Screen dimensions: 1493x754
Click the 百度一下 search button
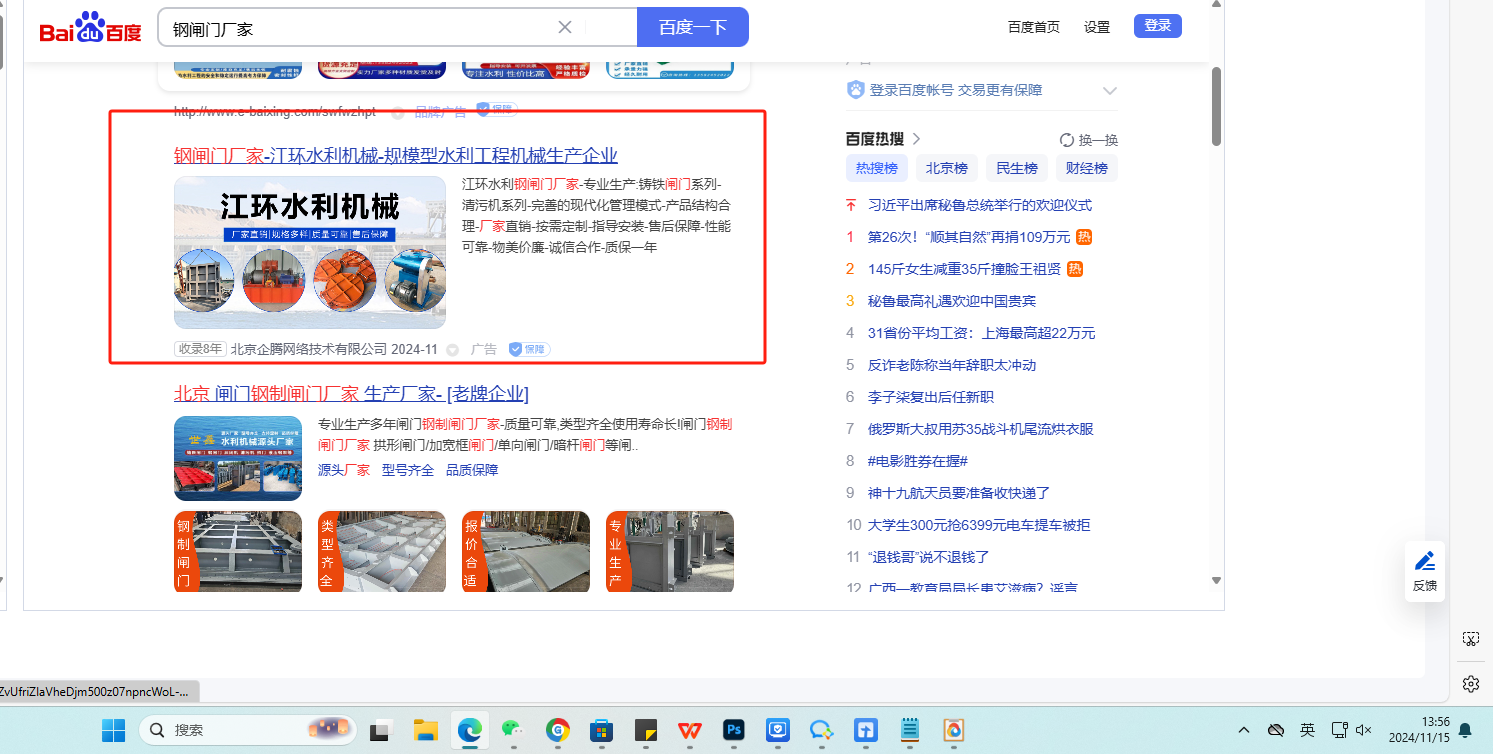pos(692,27)
